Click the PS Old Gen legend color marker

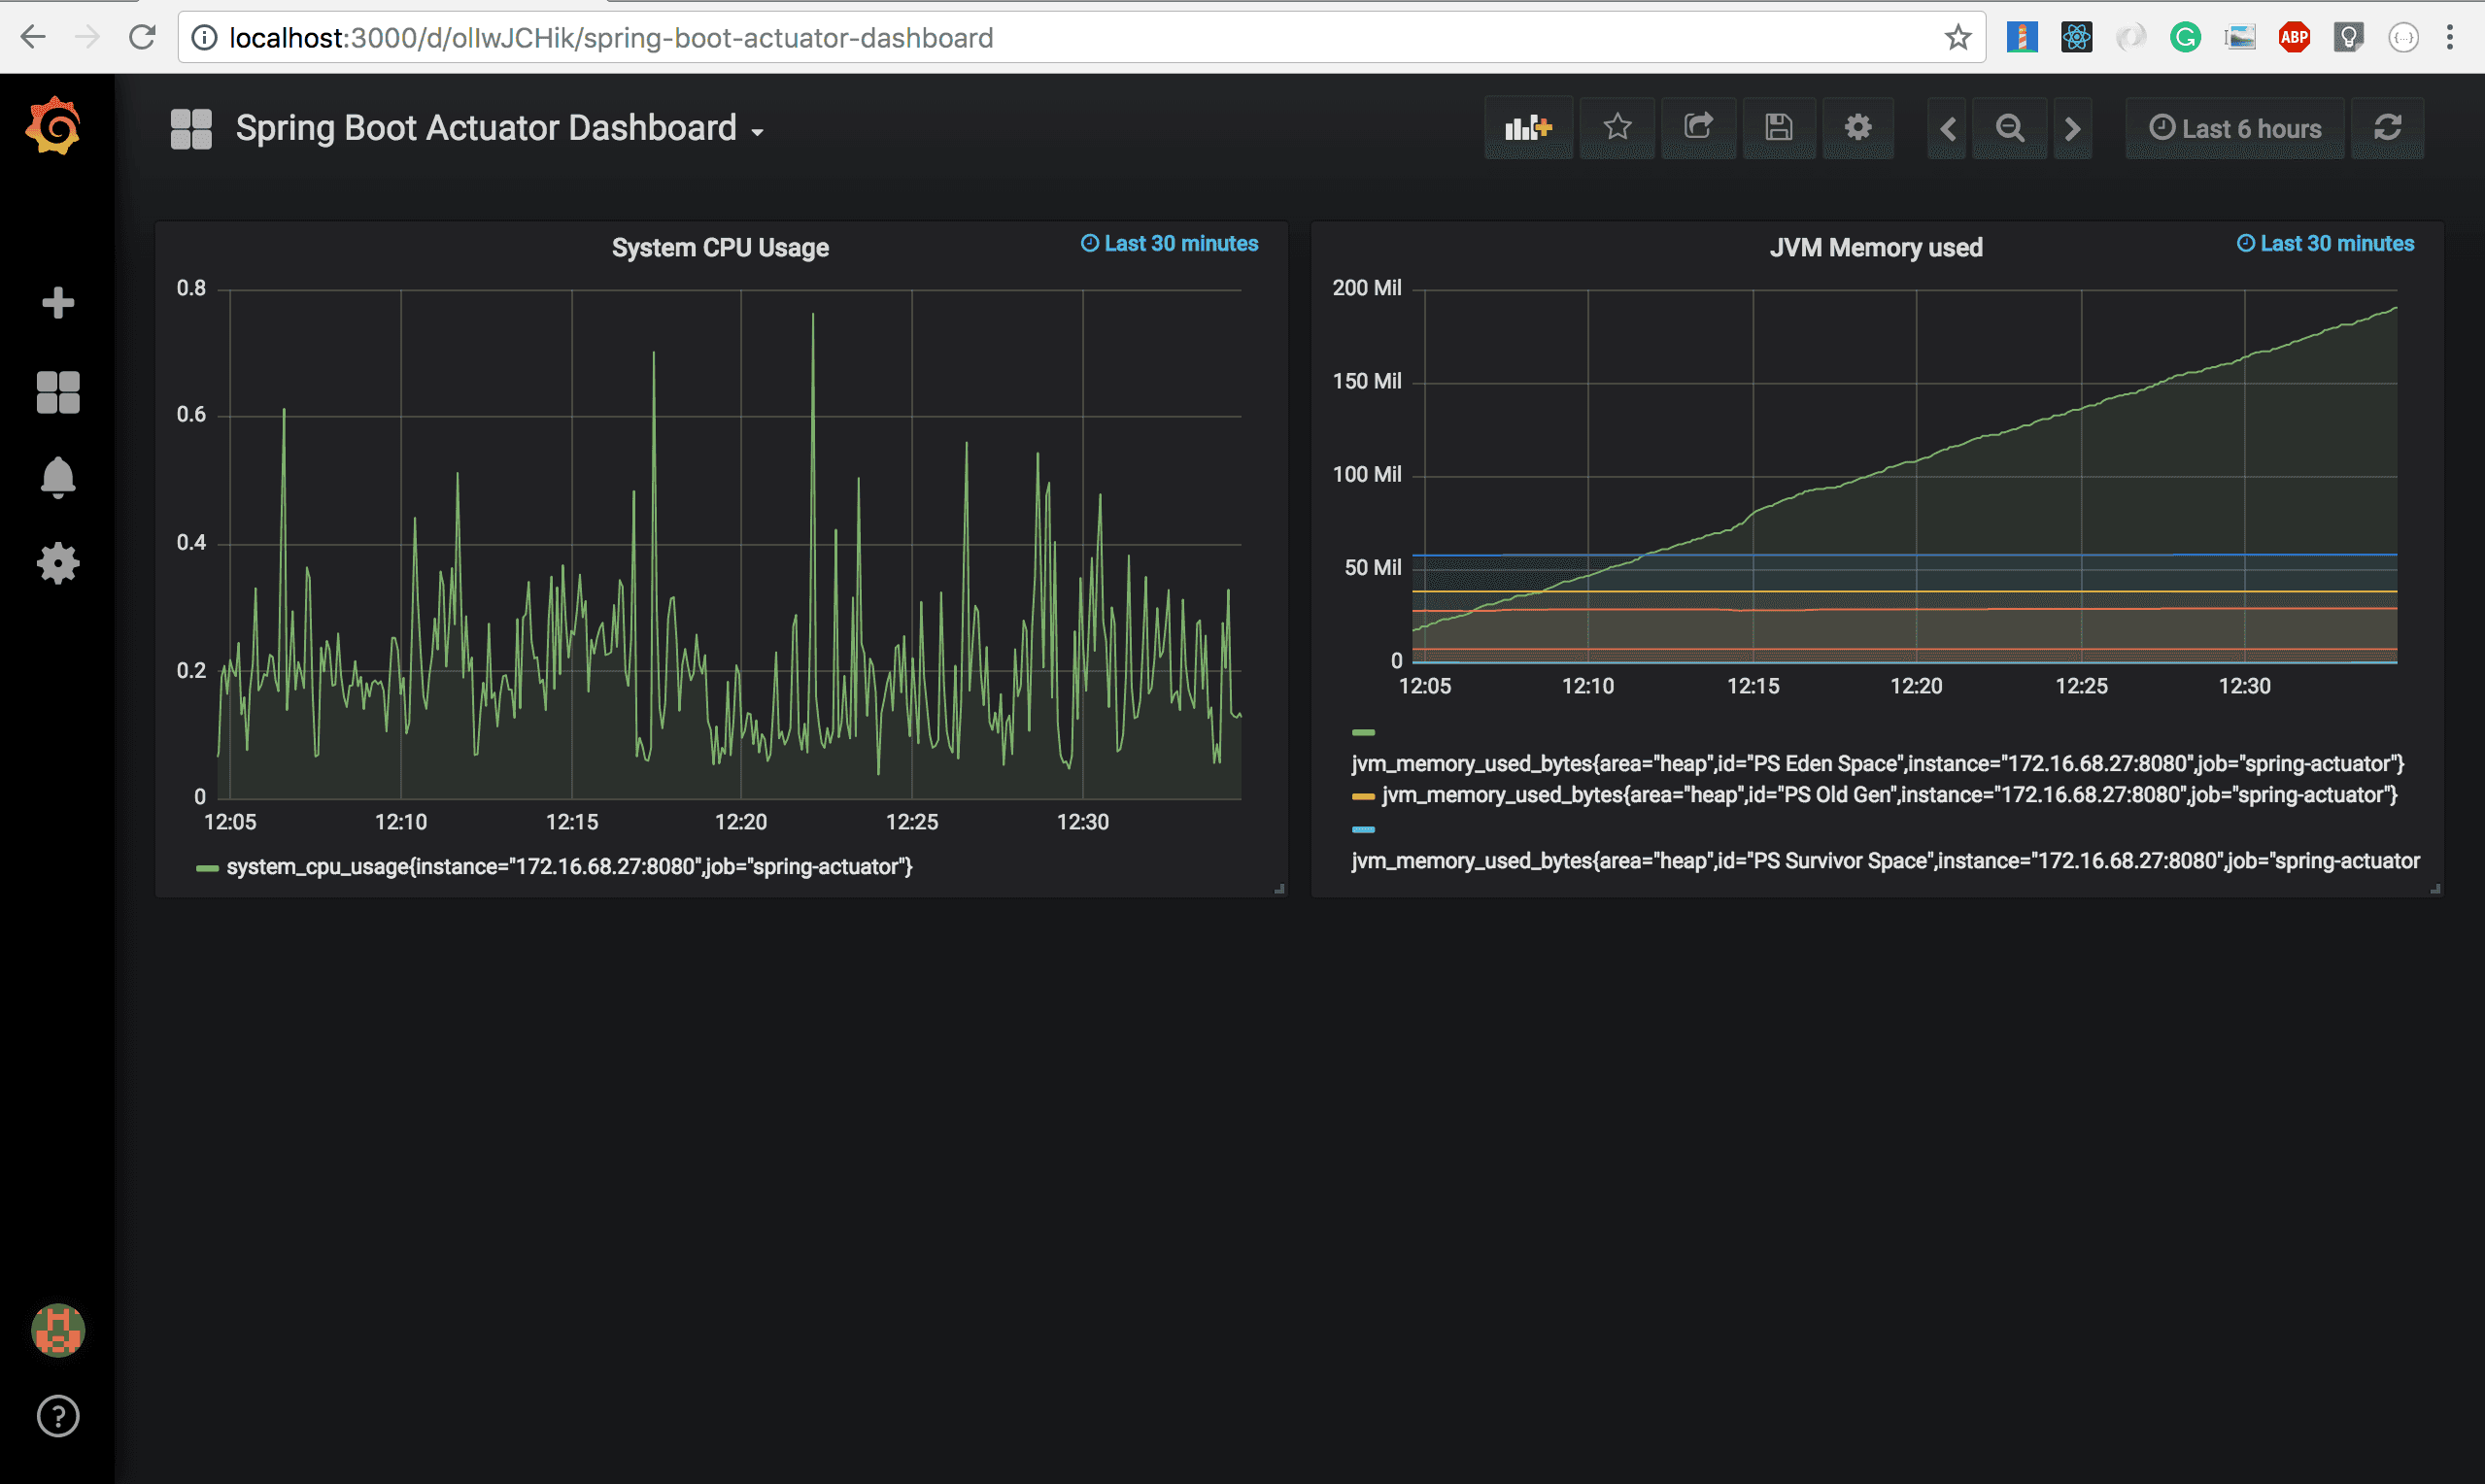1362,795
